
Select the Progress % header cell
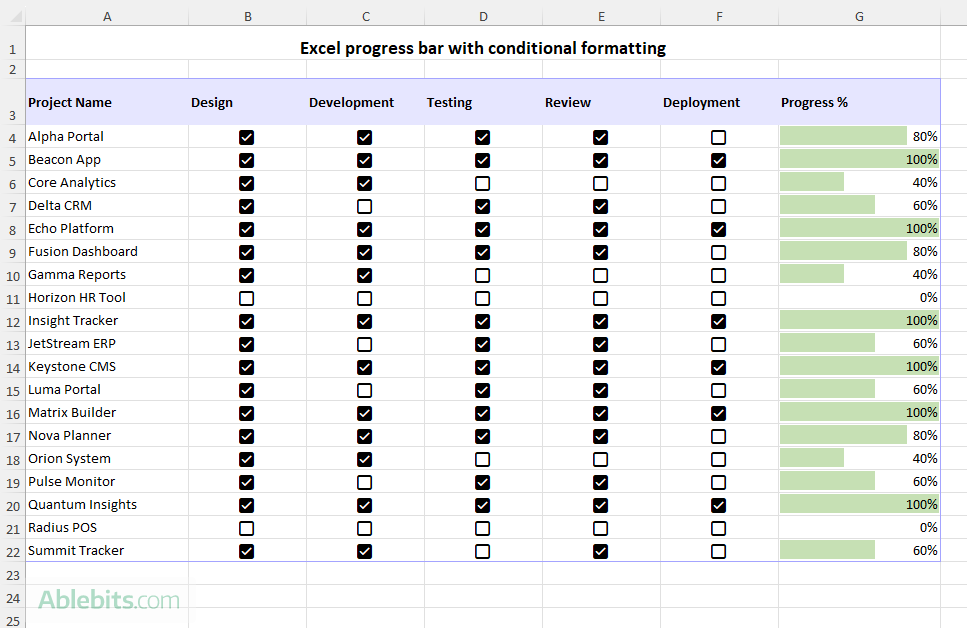coord(859,102)
